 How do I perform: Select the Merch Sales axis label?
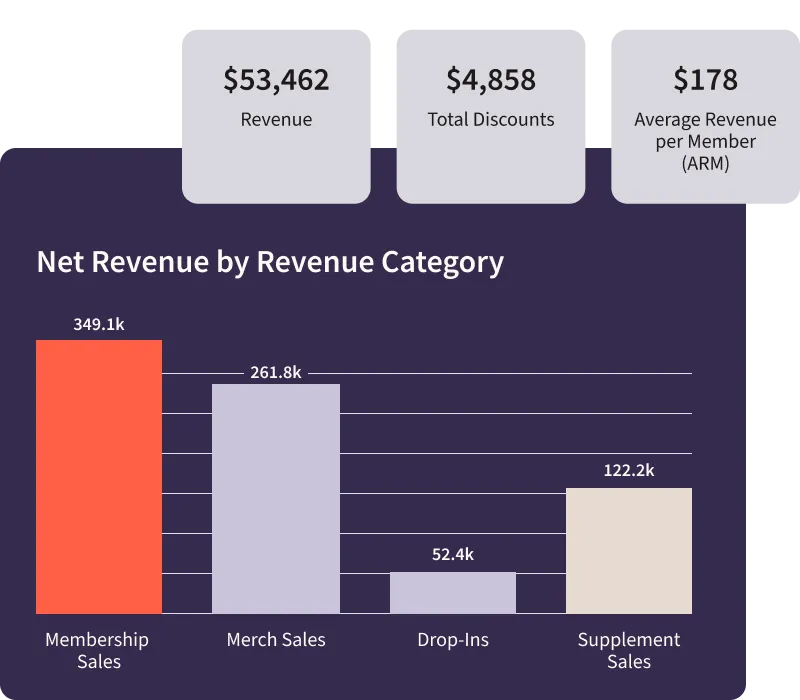276,640
